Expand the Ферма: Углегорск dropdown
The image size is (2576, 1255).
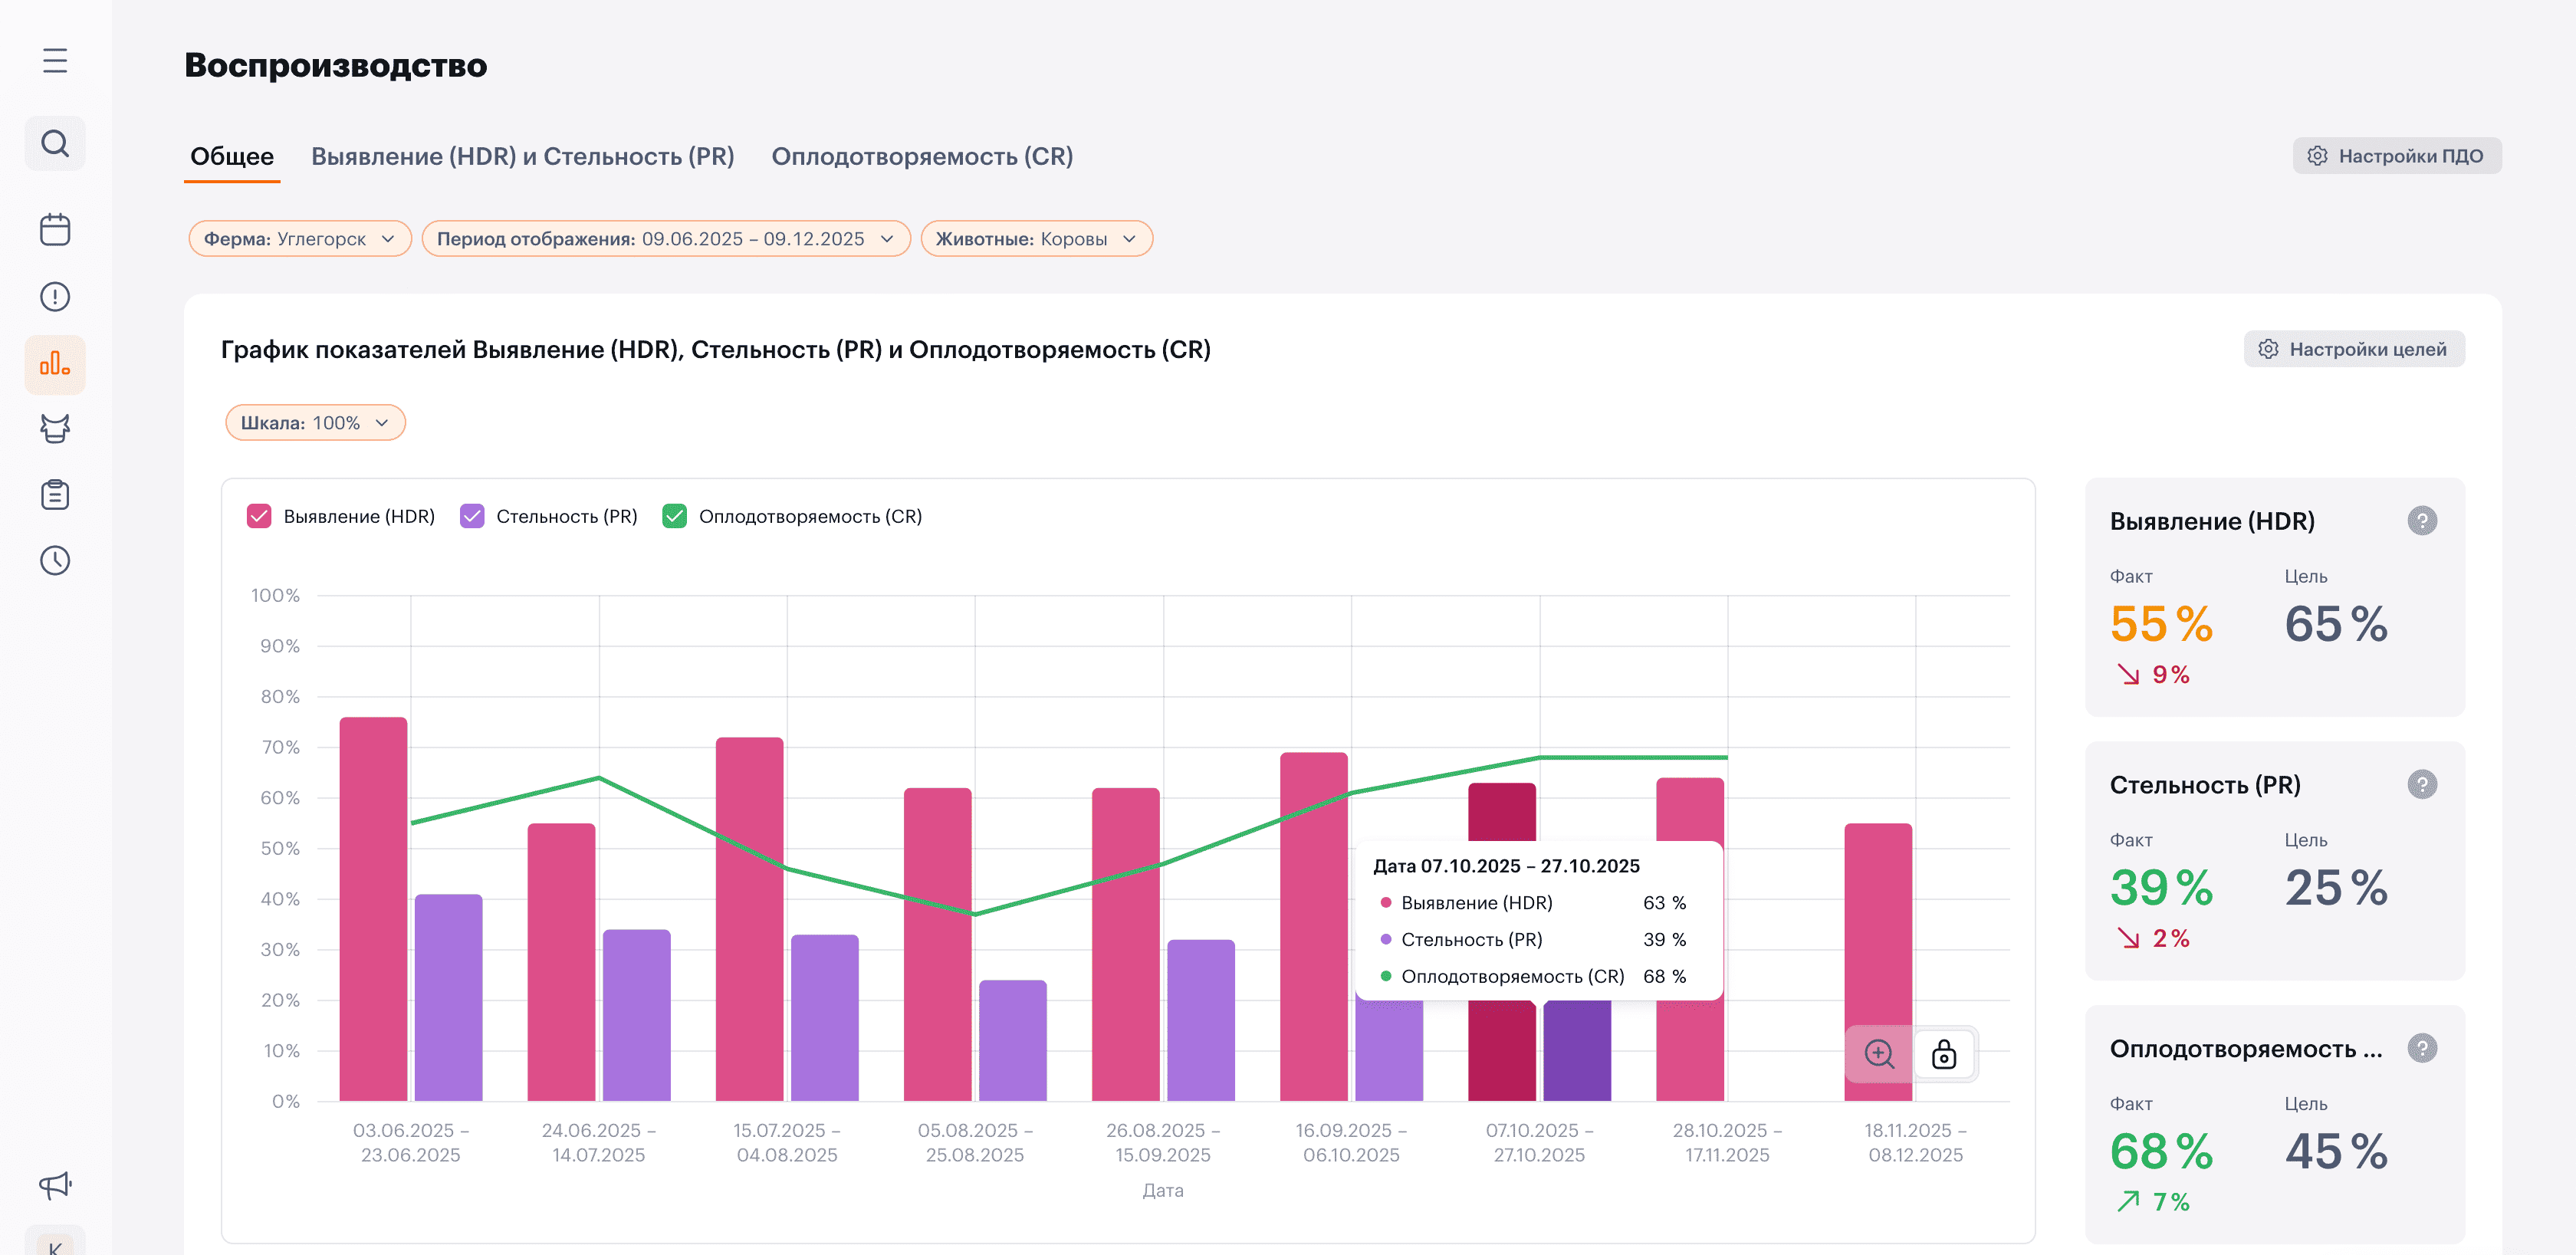[x=300, y=239]
